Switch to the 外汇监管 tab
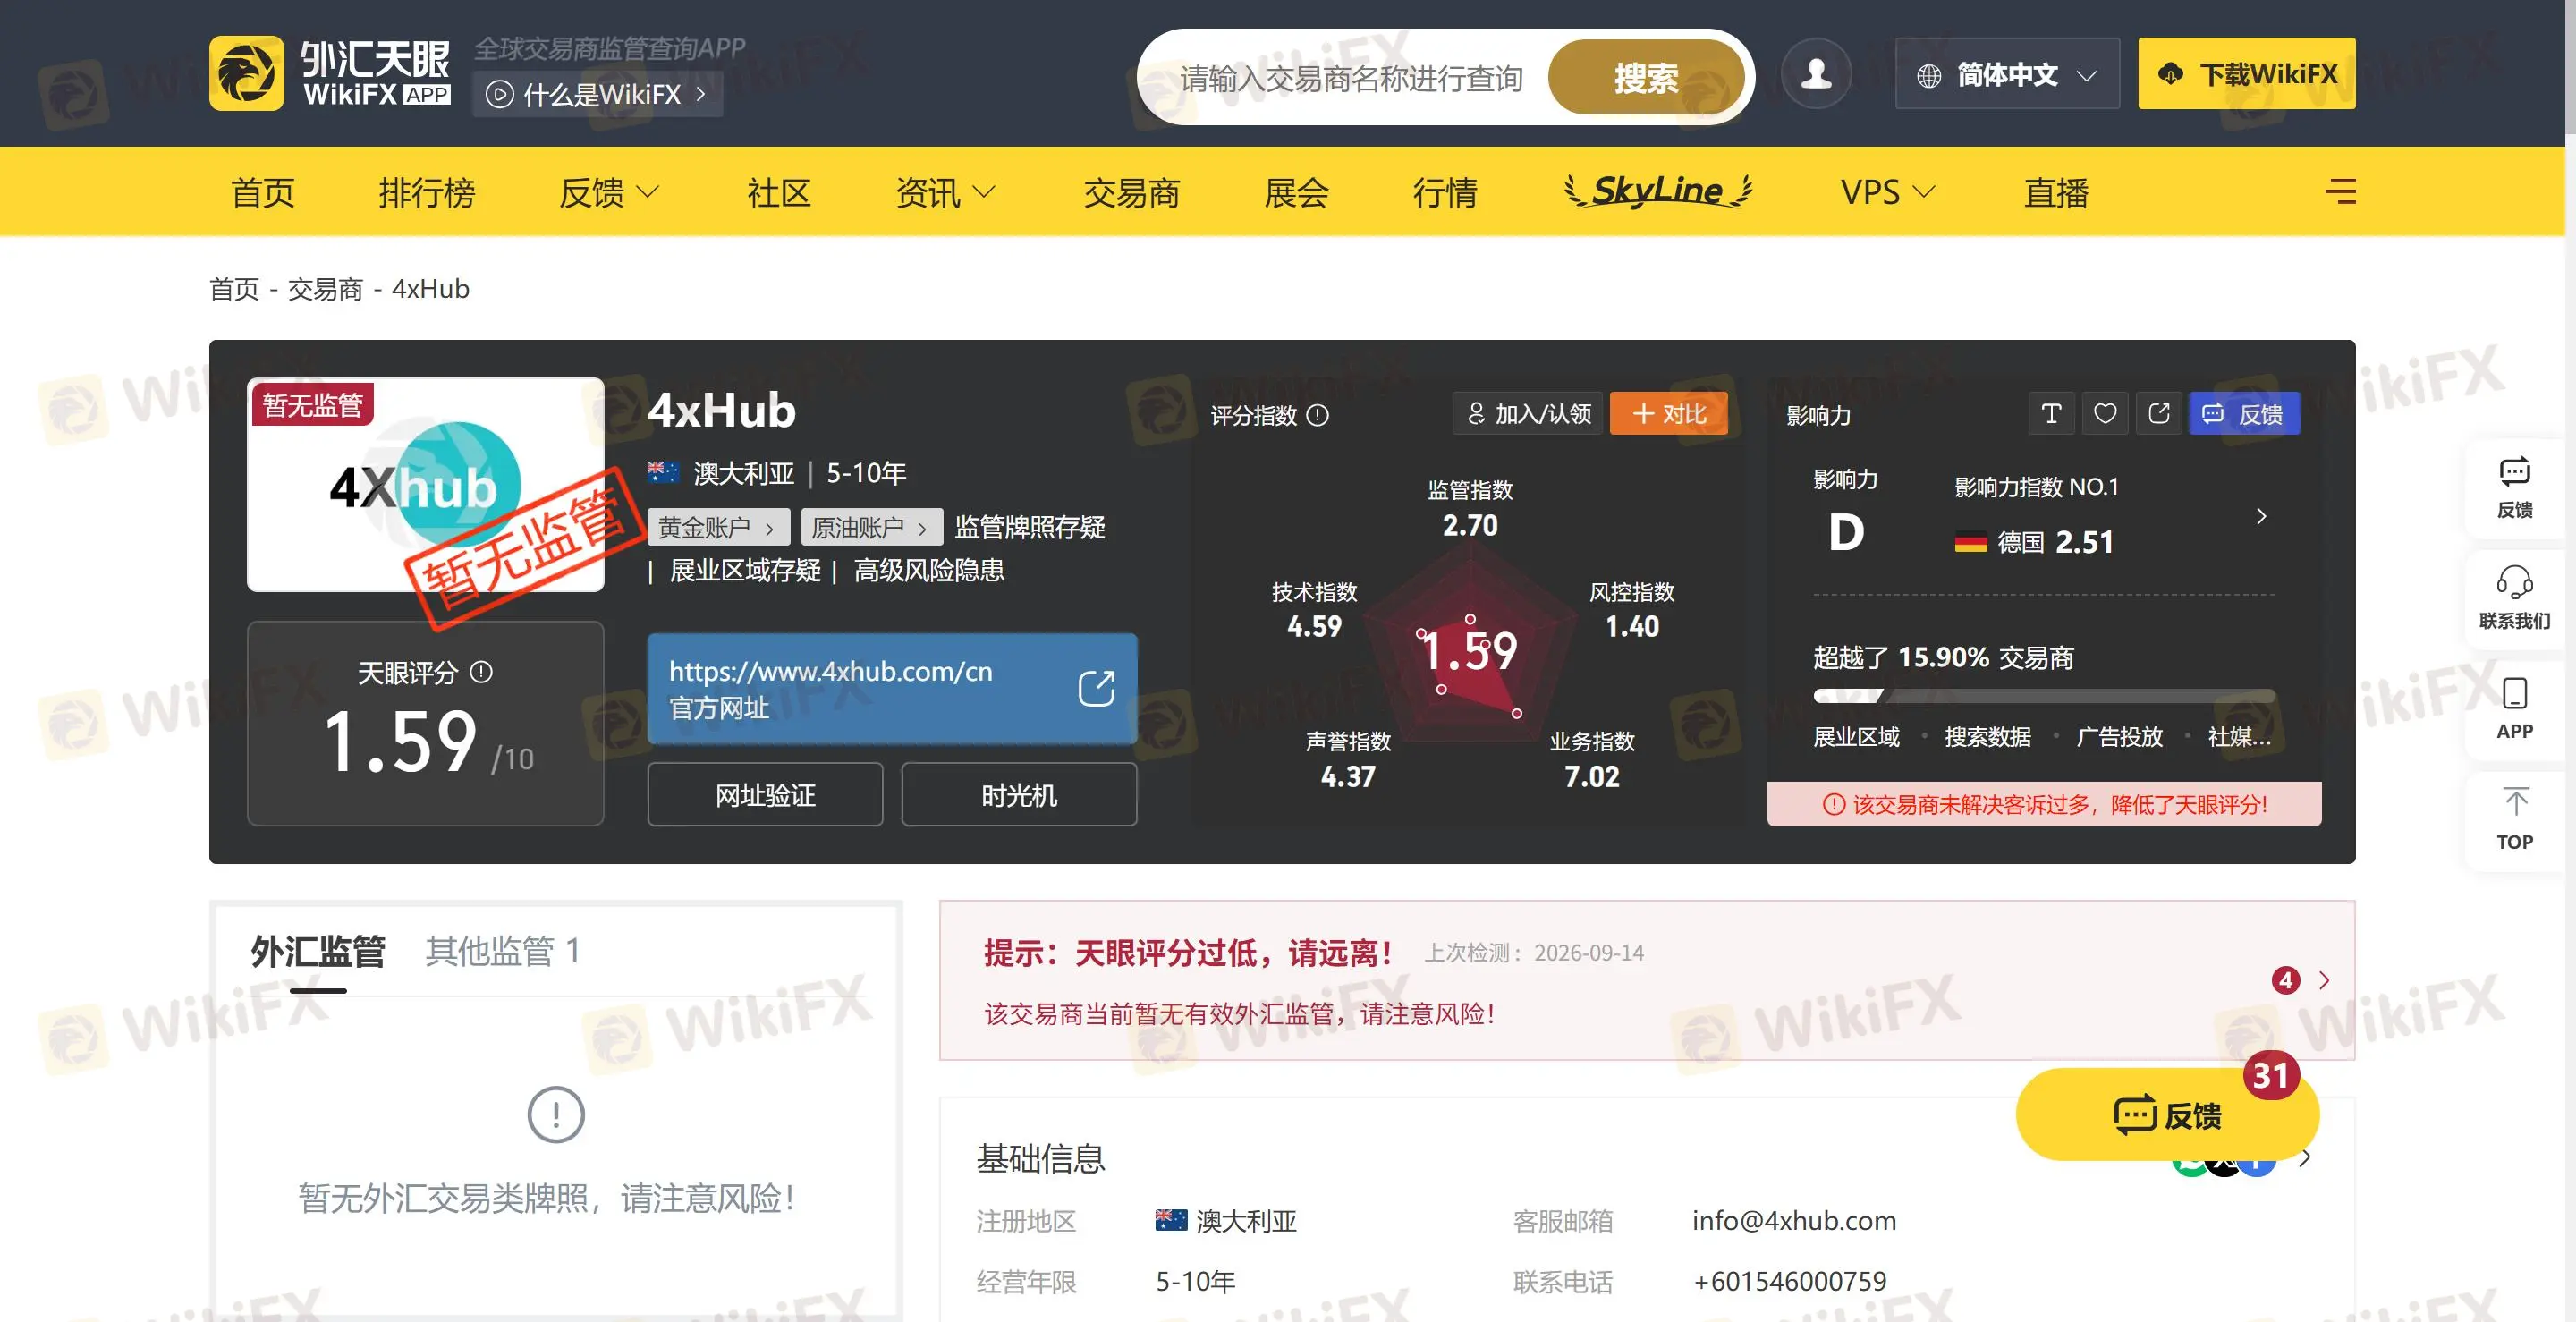Image resolution: width=2576 pixels, height=1322 pixels. tap(318, 951)
